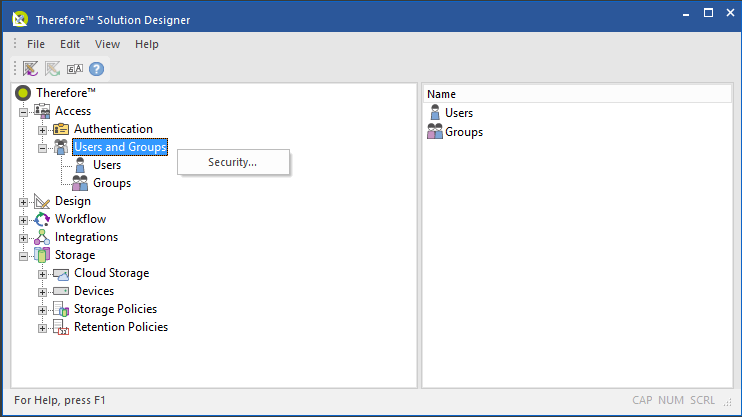Click the Users icon in tree
The image size is (742, 417).
[80, 165]
